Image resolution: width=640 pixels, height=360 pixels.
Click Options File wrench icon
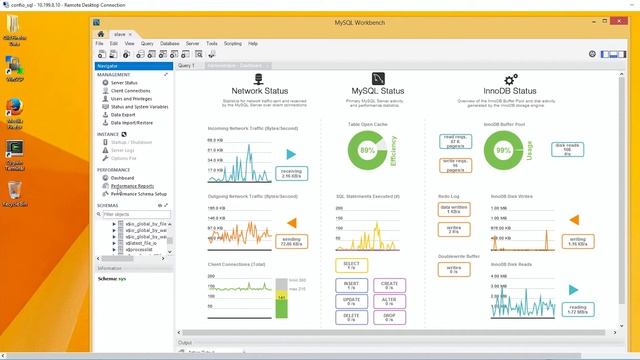coord(105,158)
